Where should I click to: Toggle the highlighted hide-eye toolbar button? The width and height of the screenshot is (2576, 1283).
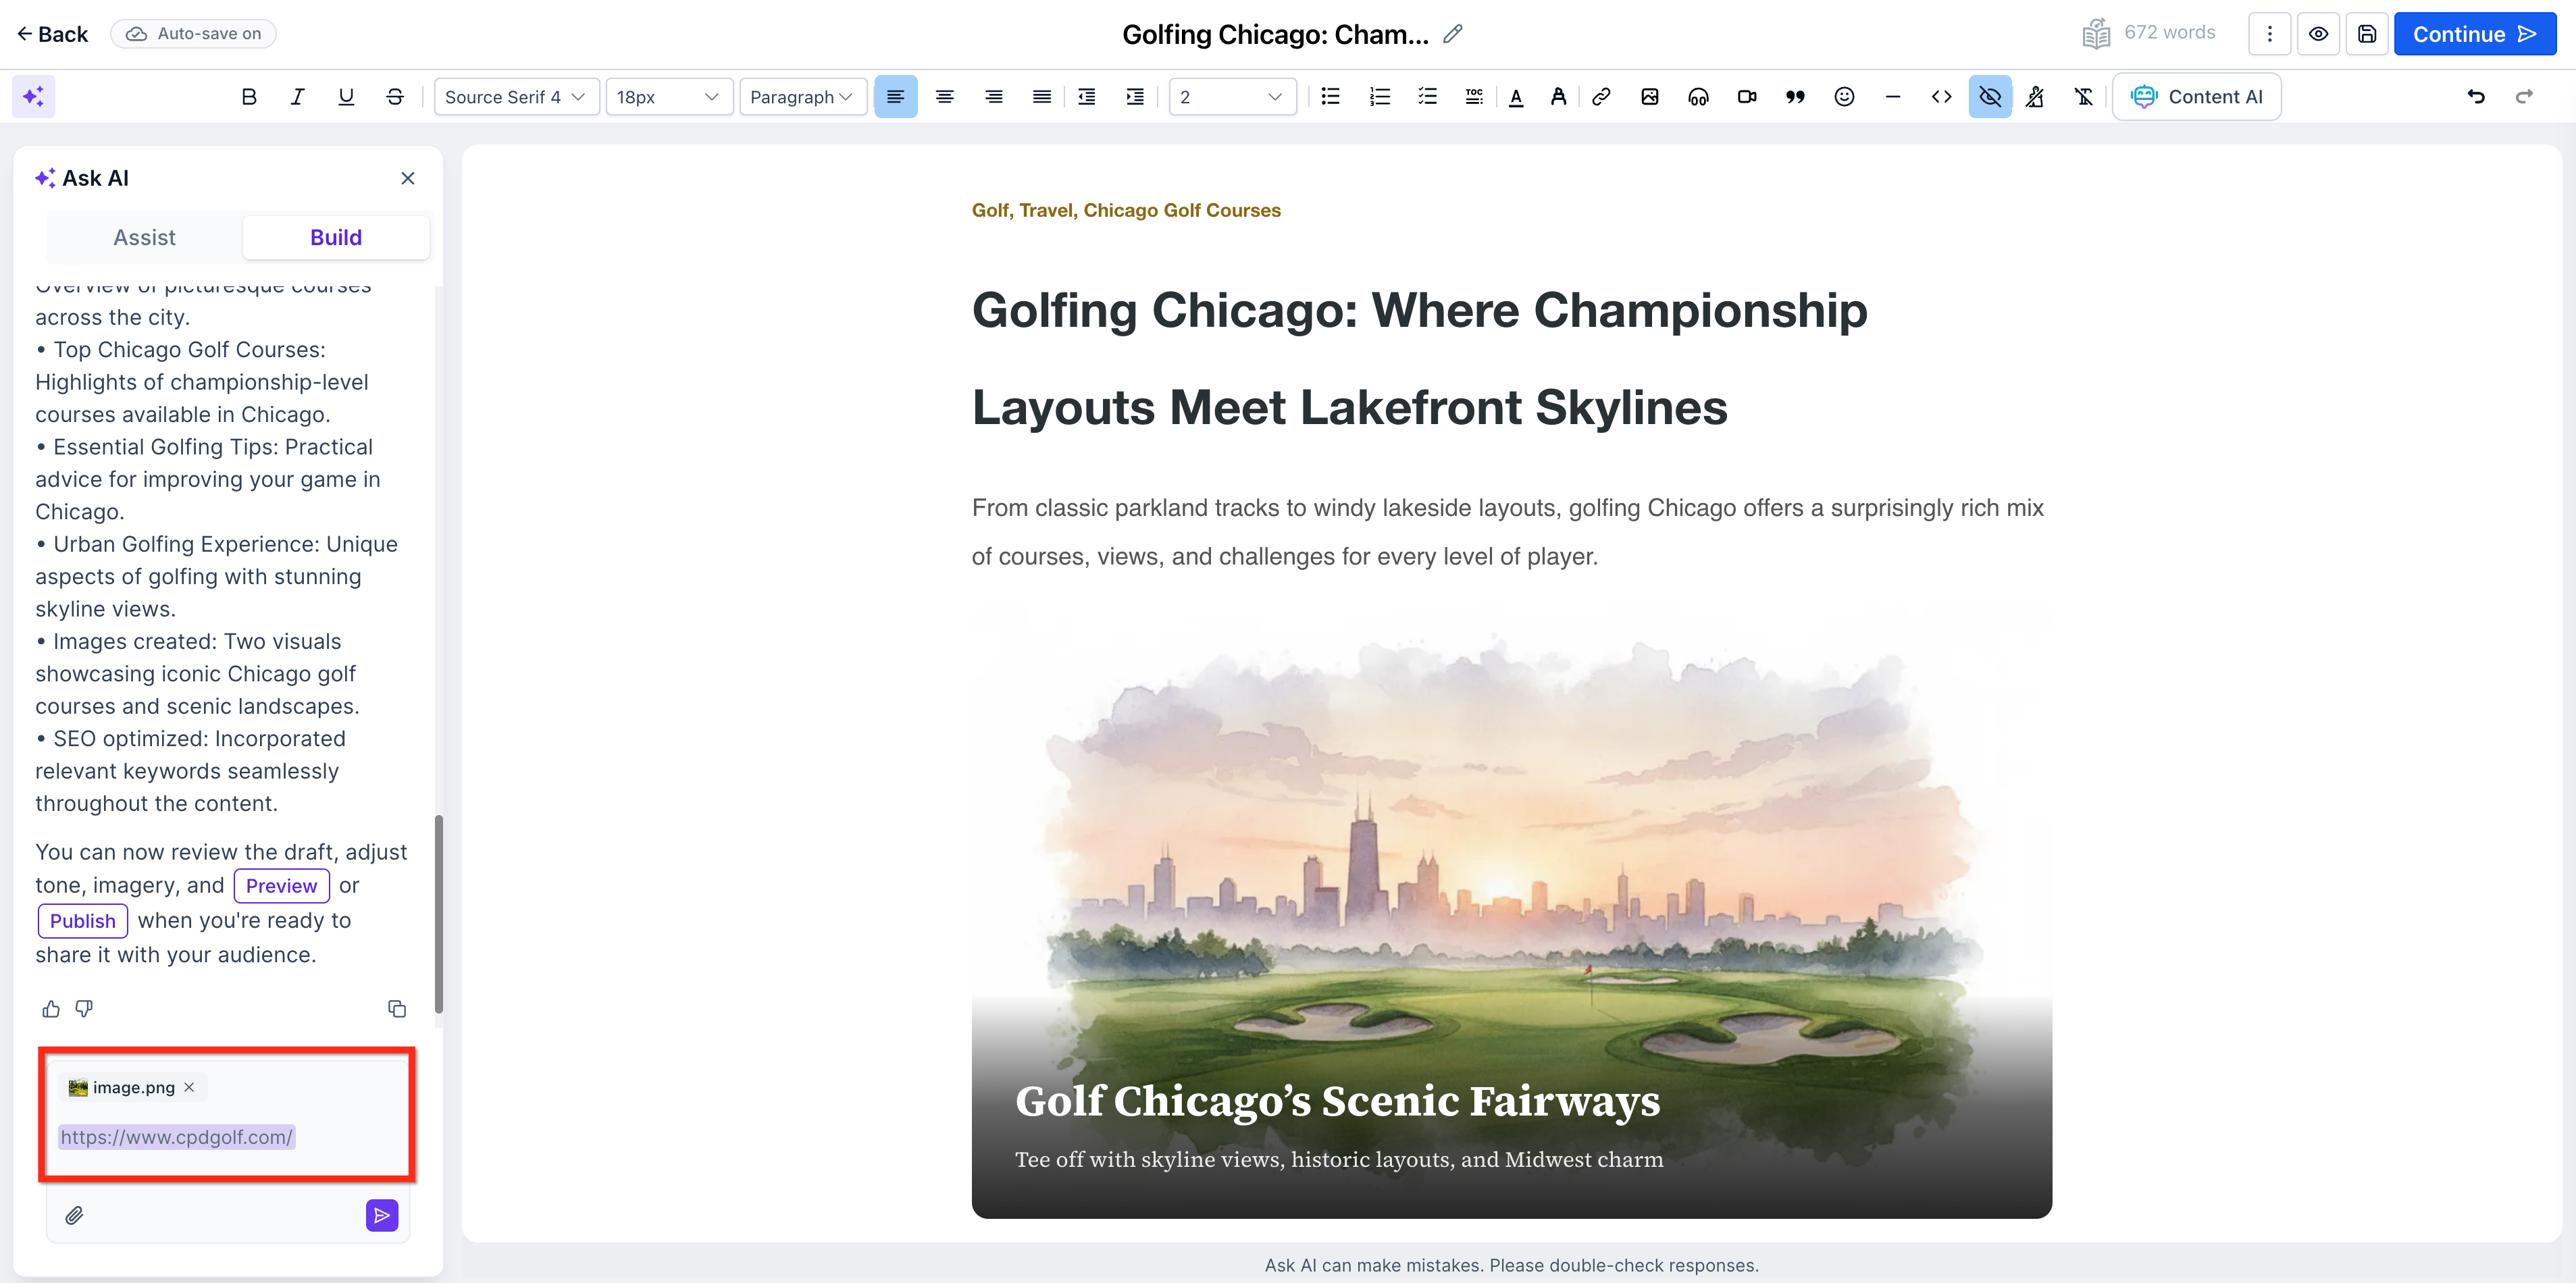(x=1989, y=97)
